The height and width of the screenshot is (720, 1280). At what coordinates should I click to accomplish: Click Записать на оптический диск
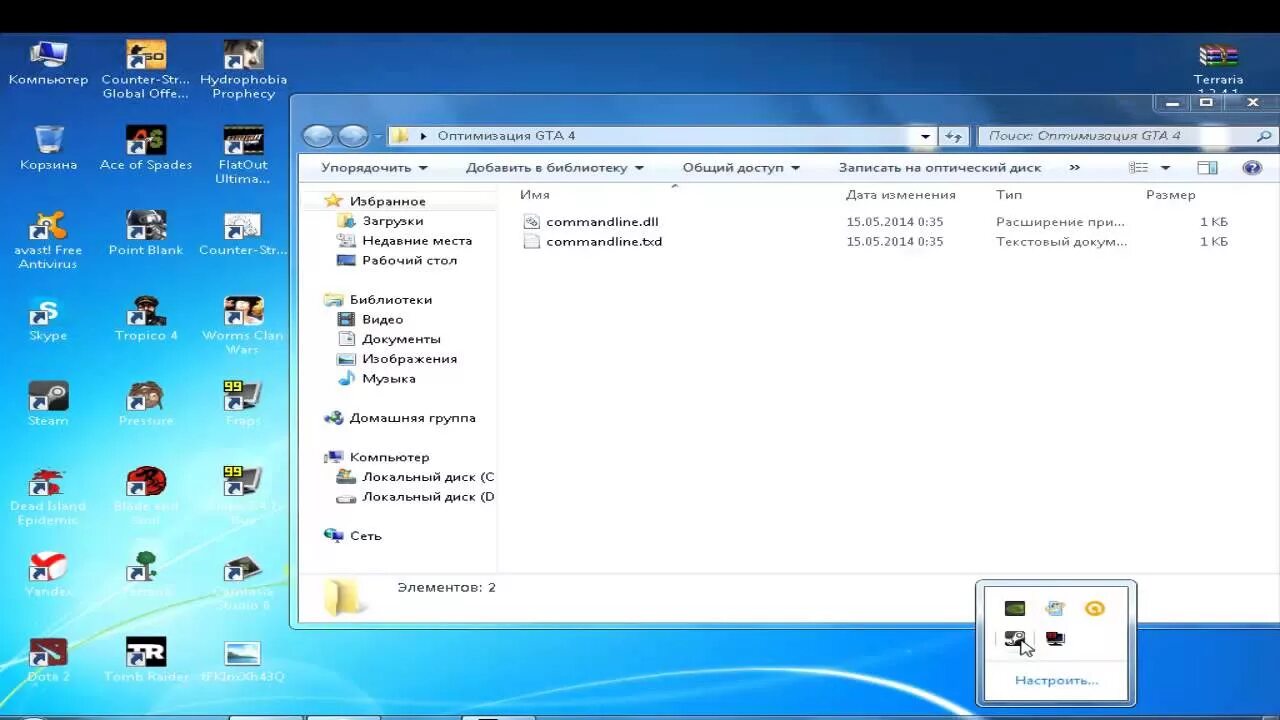(x=940, y=168)
